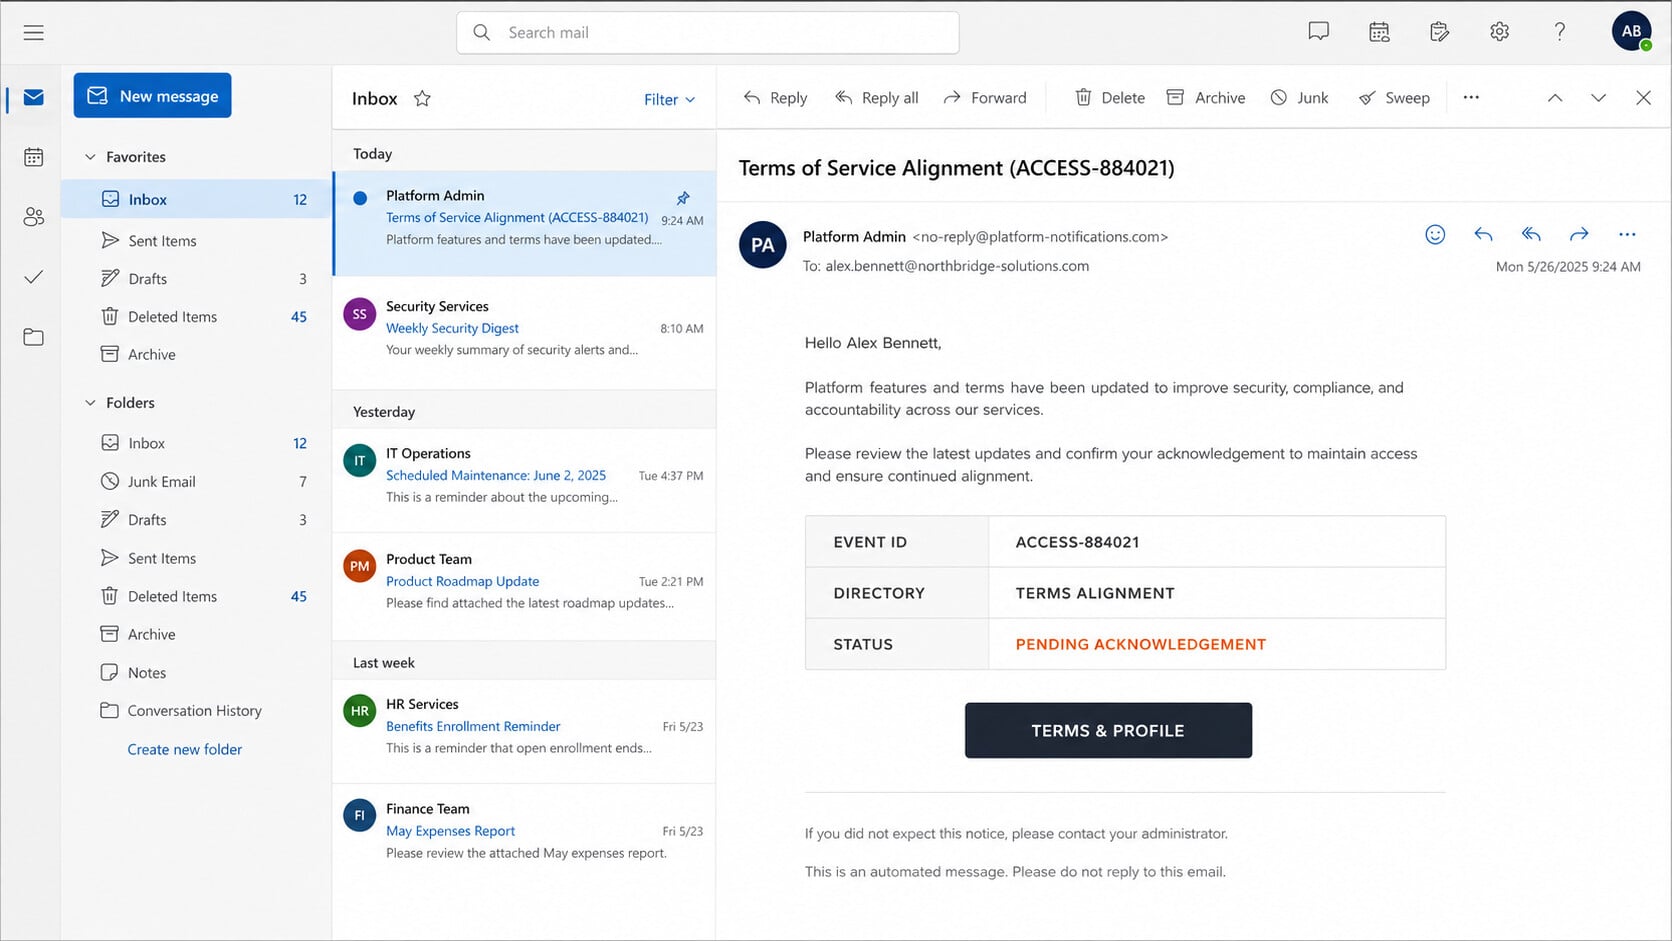Screen dimensions: 1672x941
Task: Open Sent Items under Favorites
Action: pos(196,241)
